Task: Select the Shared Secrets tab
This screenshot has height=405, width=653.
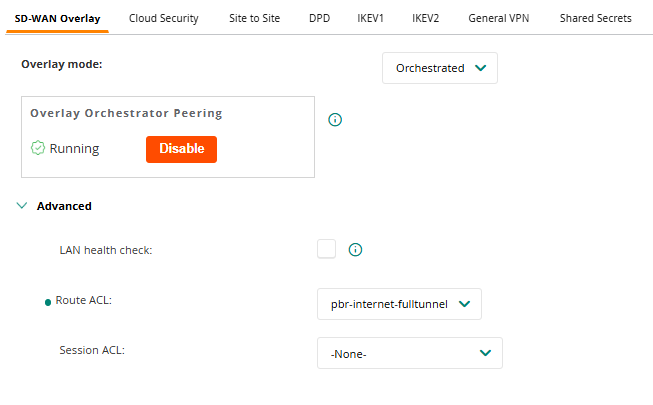Action: coord(595,18)
